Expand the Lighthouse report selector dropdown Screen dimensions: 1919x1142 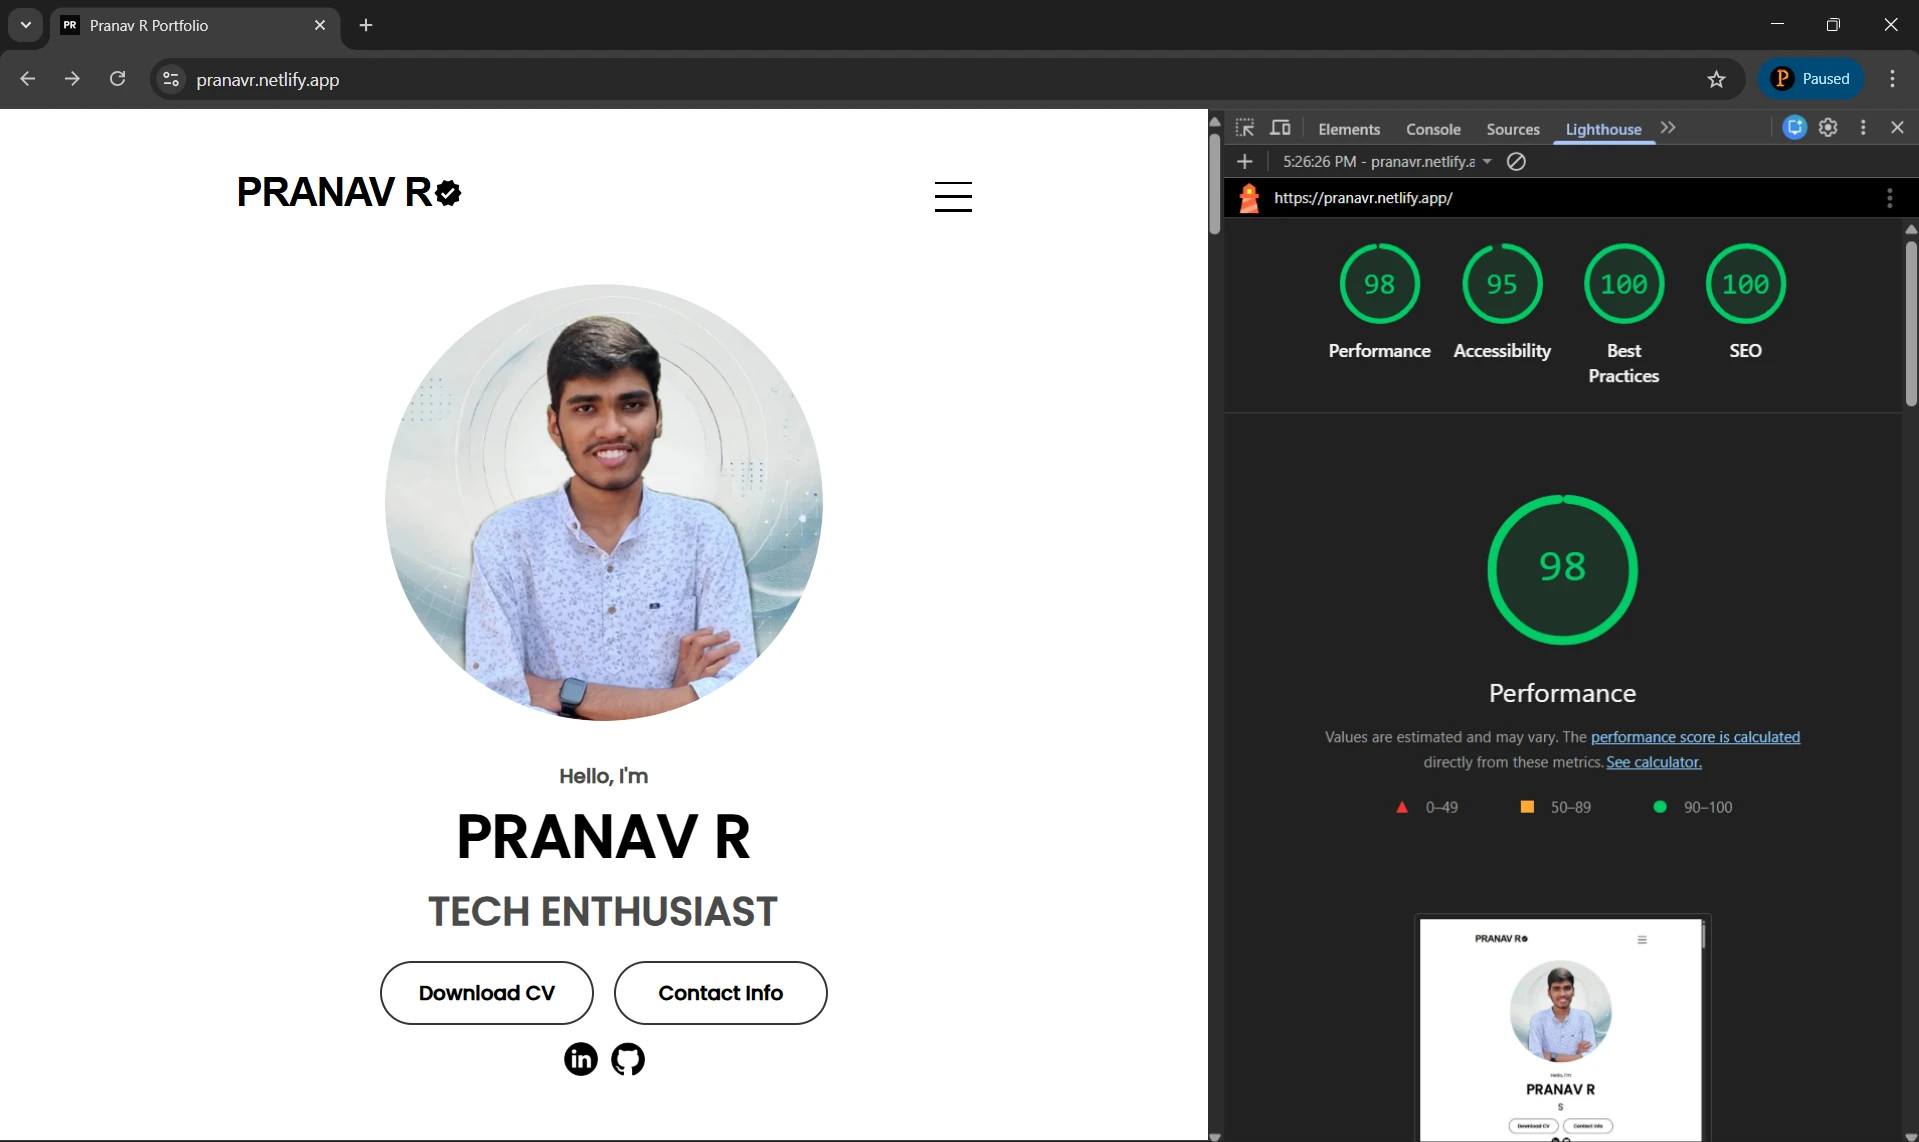point(1388,162)
